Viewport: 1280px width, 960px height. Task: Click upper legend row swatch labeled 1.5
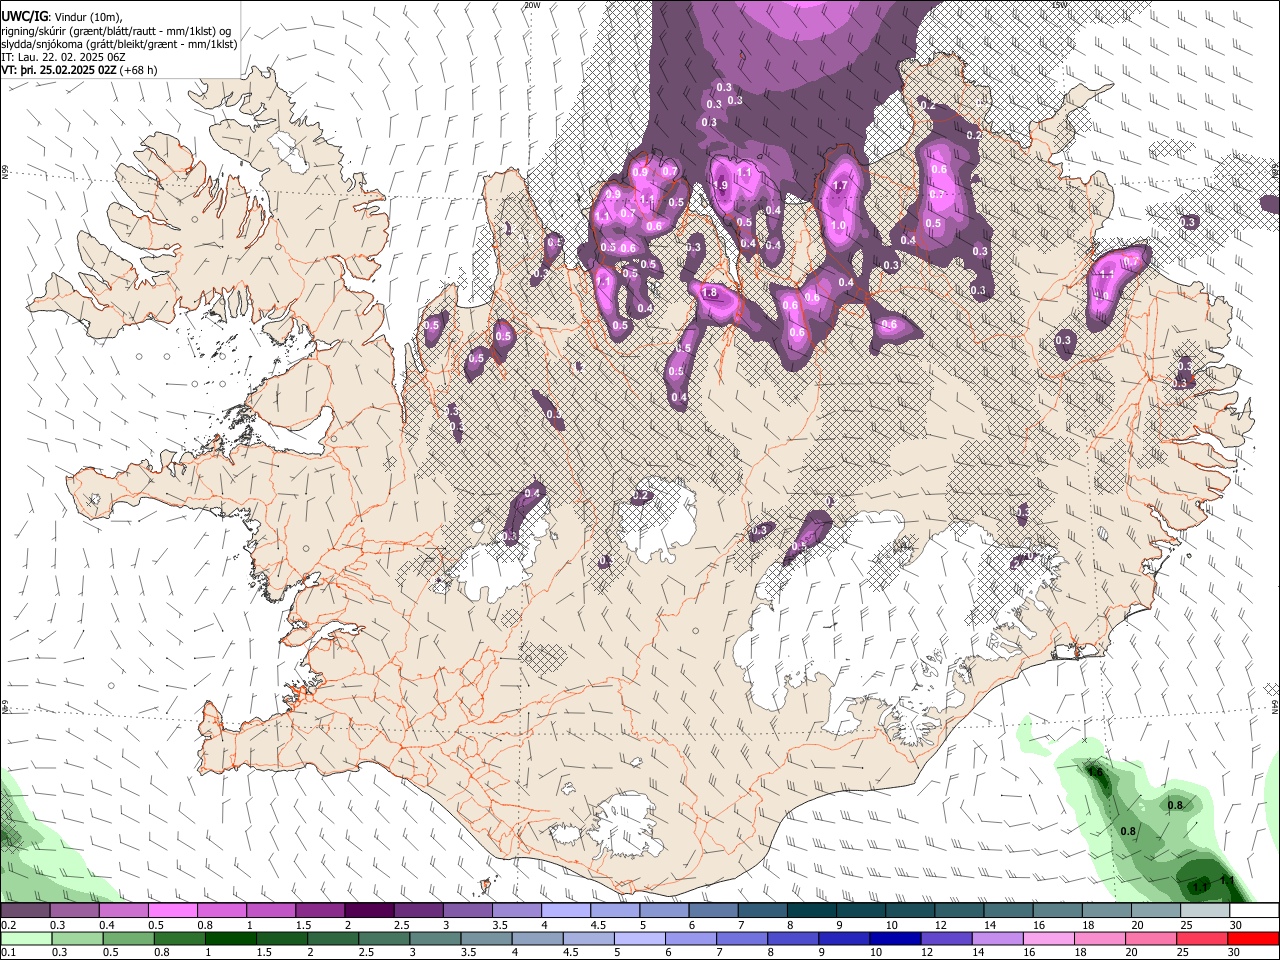(x=320, y=911)
